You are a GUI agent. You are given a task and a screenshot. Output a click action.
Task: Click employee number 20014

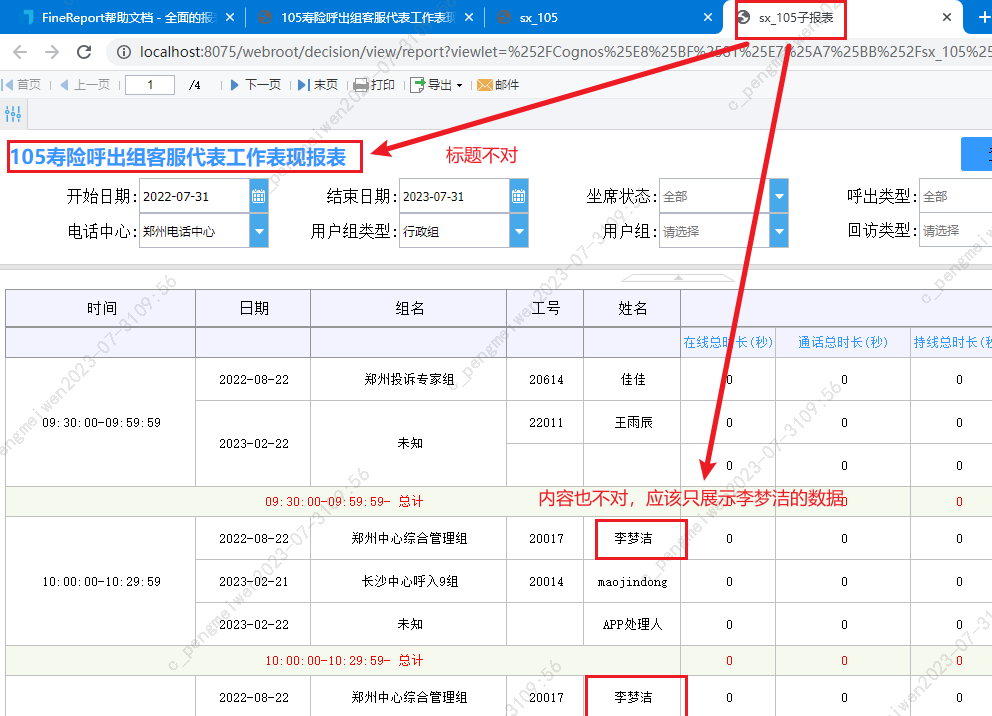[x=545, y=582]
